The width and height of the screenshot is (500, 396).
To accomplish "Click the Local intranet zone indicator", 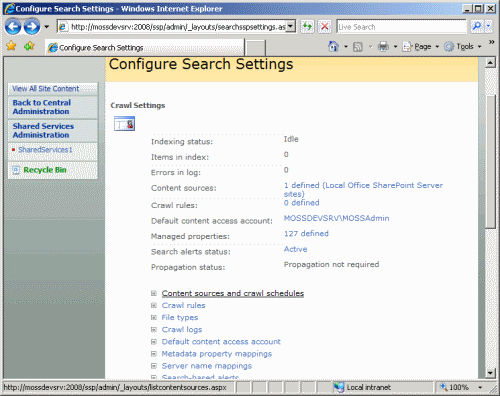I will click(362, 387).
